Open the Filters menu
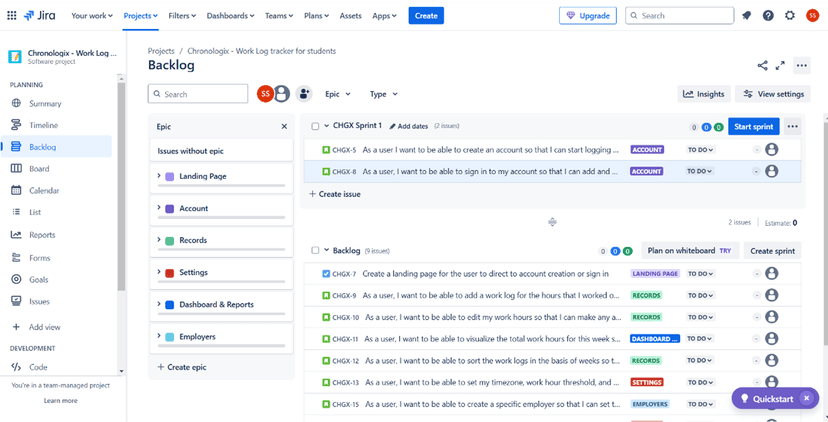This screenshot has height=422, width=828. coord(182,16)
